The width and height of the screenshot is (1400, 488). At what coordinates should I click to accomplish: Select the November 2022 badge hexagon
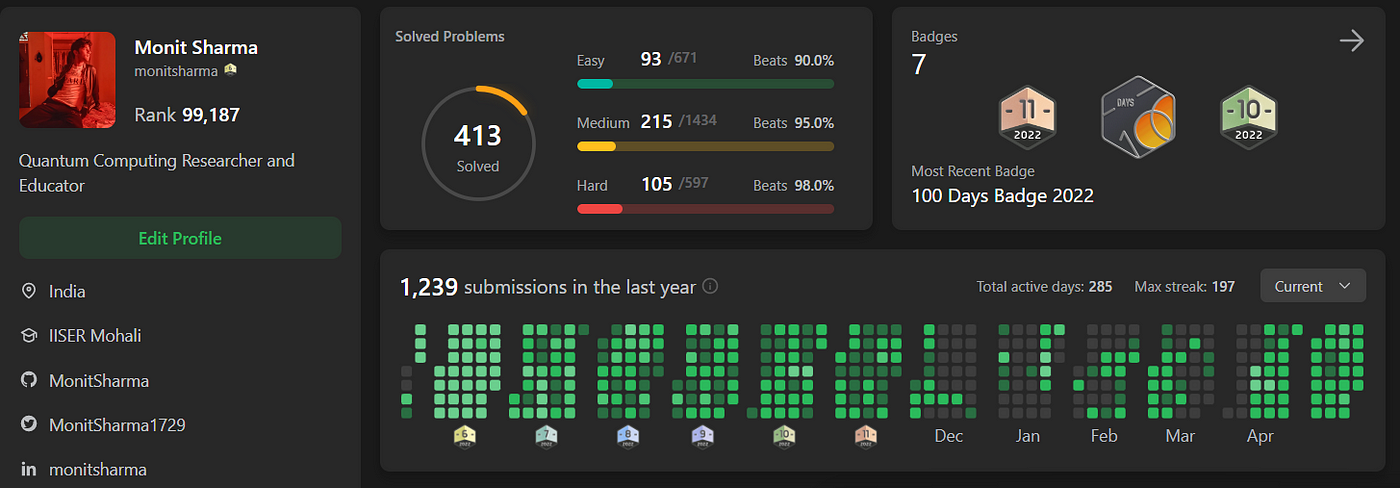[x=1027, y=116]
